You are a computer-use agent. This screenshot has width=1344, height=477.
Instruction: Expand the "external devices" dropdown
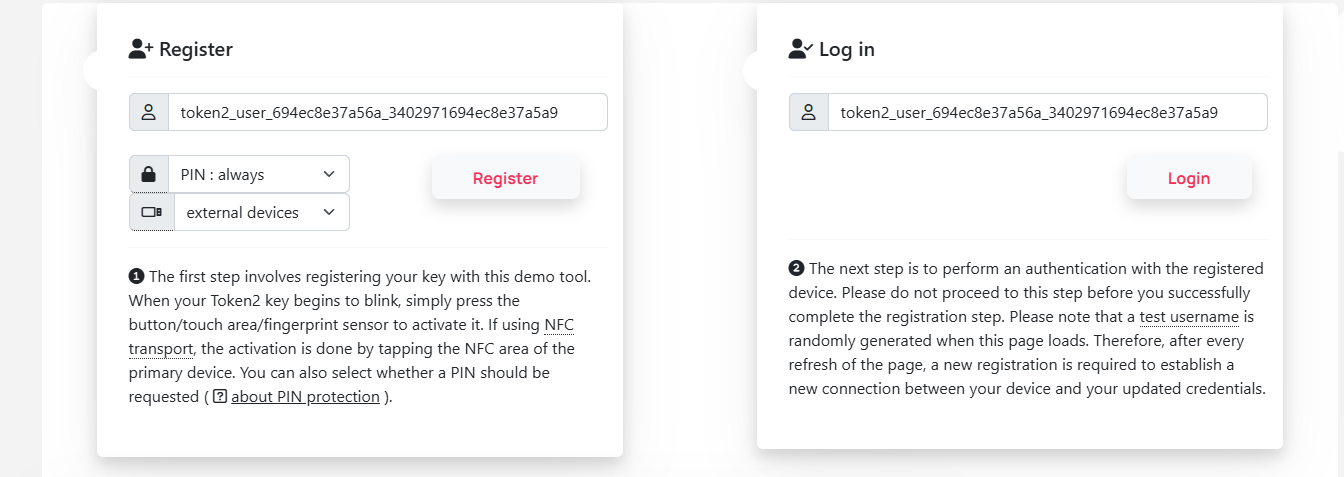coord(261,212)
